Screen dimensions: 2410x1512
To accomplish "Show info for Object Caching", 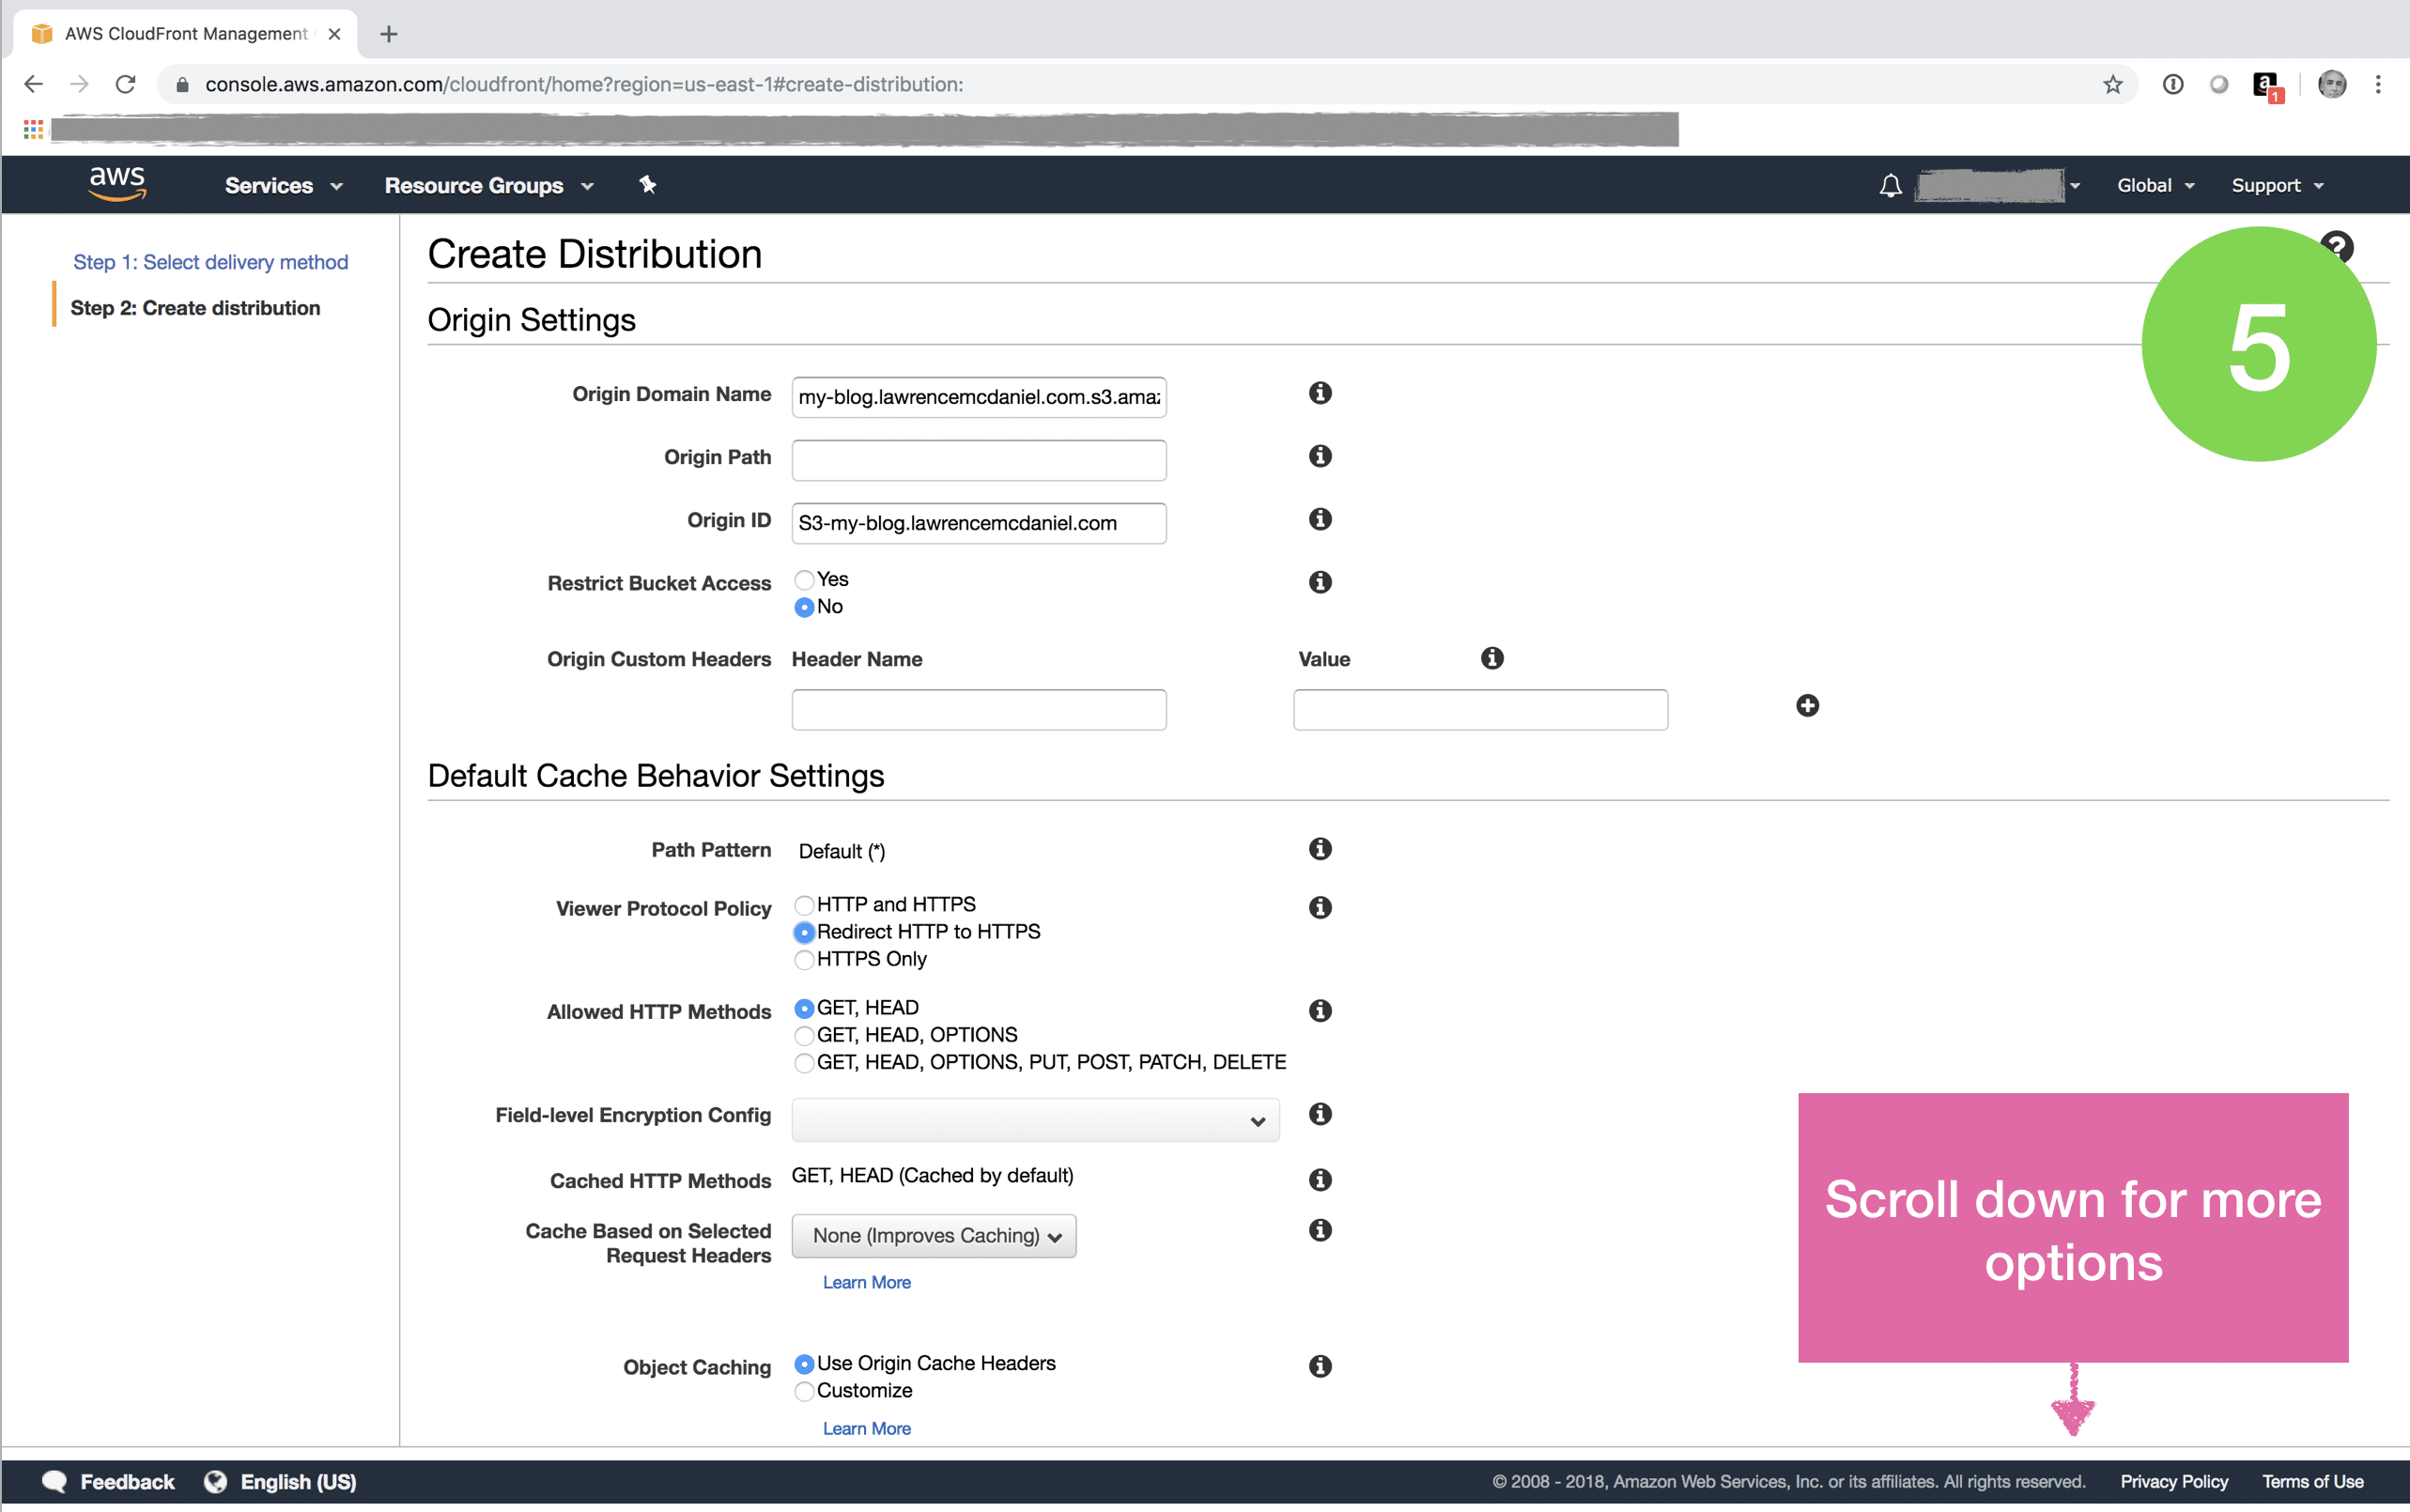I will pos(1320,1366).
